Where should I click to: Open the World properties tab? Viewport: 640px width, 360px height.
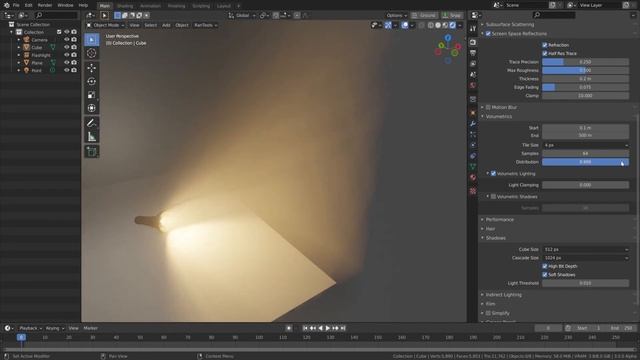coord(473,85)
